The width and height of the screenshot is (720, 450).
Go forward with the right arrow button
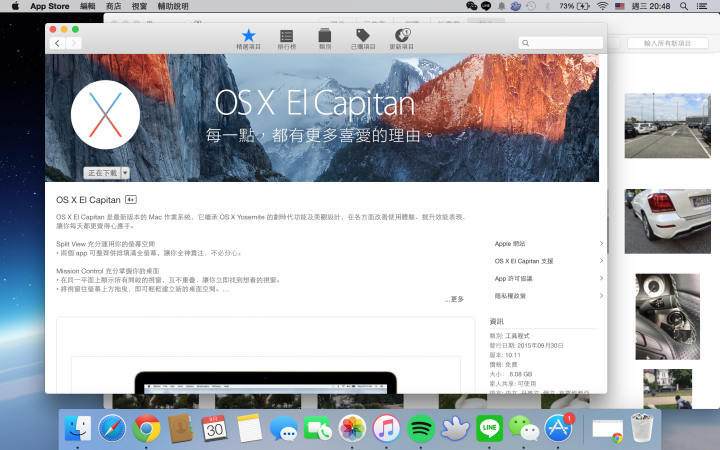tap(73, 43)
